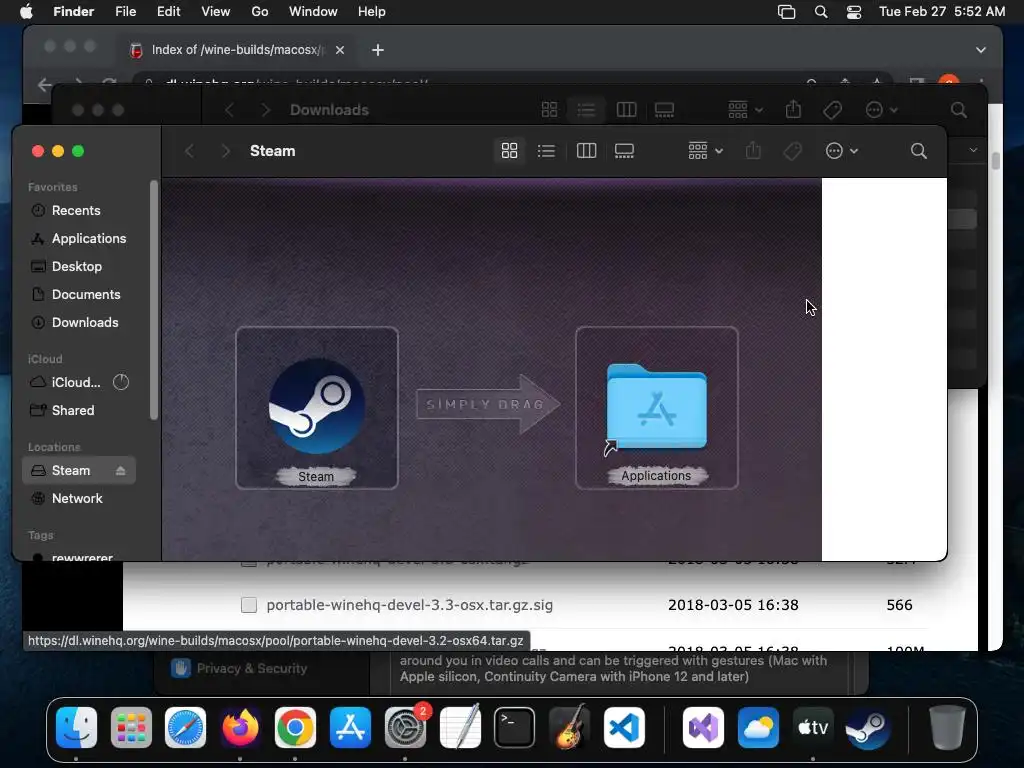Open Spotlight search in menu bar

point(821,12)
